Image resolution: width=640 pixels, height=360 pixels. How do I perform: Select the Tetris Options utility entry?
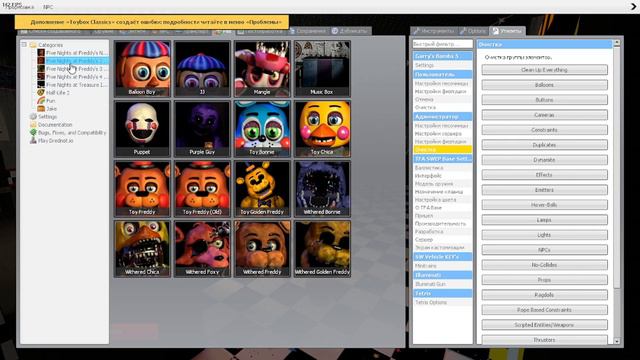442,302
